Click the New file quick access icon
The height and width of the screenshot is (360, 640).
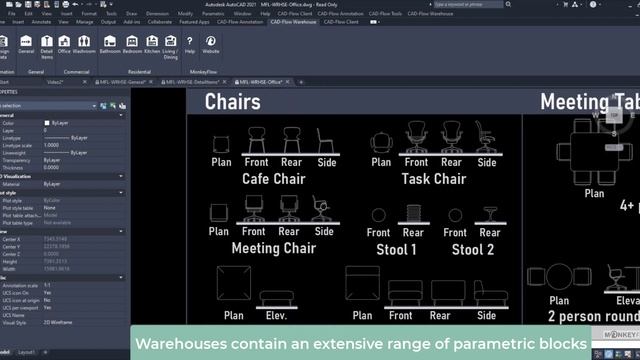[x=9, y=4]
